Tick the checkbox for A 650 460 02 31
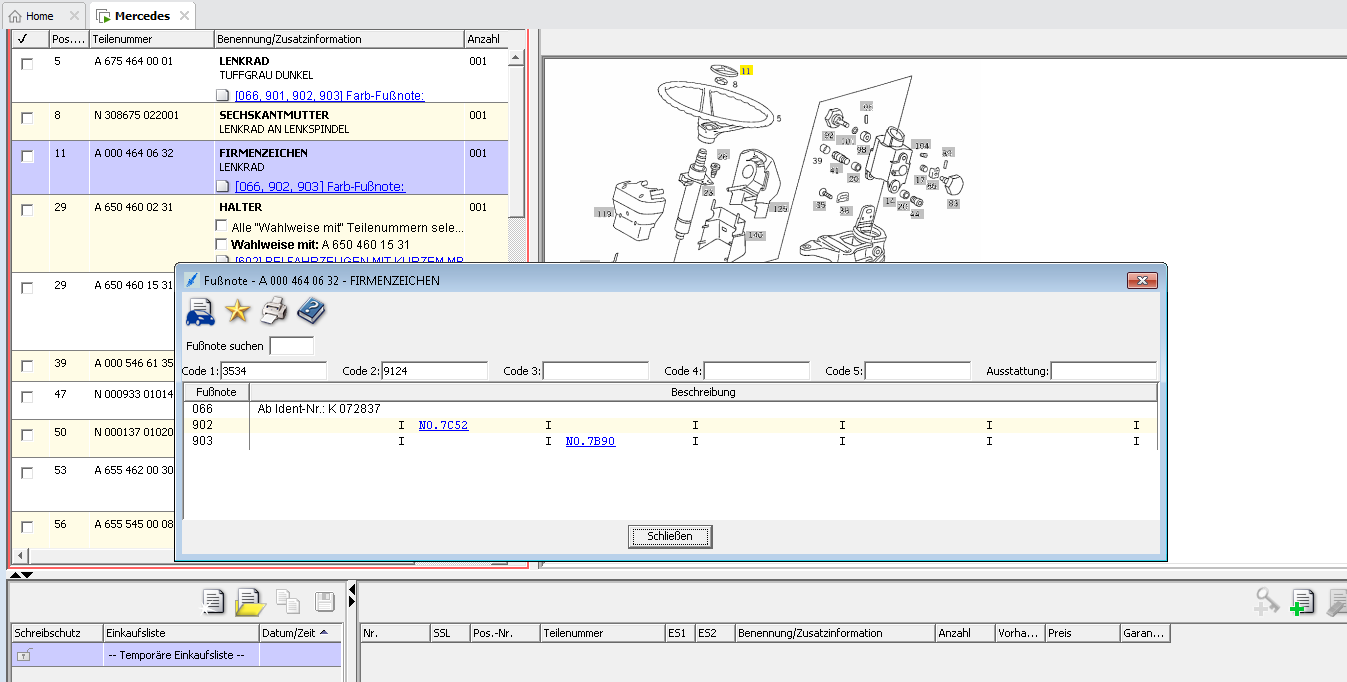This screenshot has width=1347, height=682. coord(27,209)
